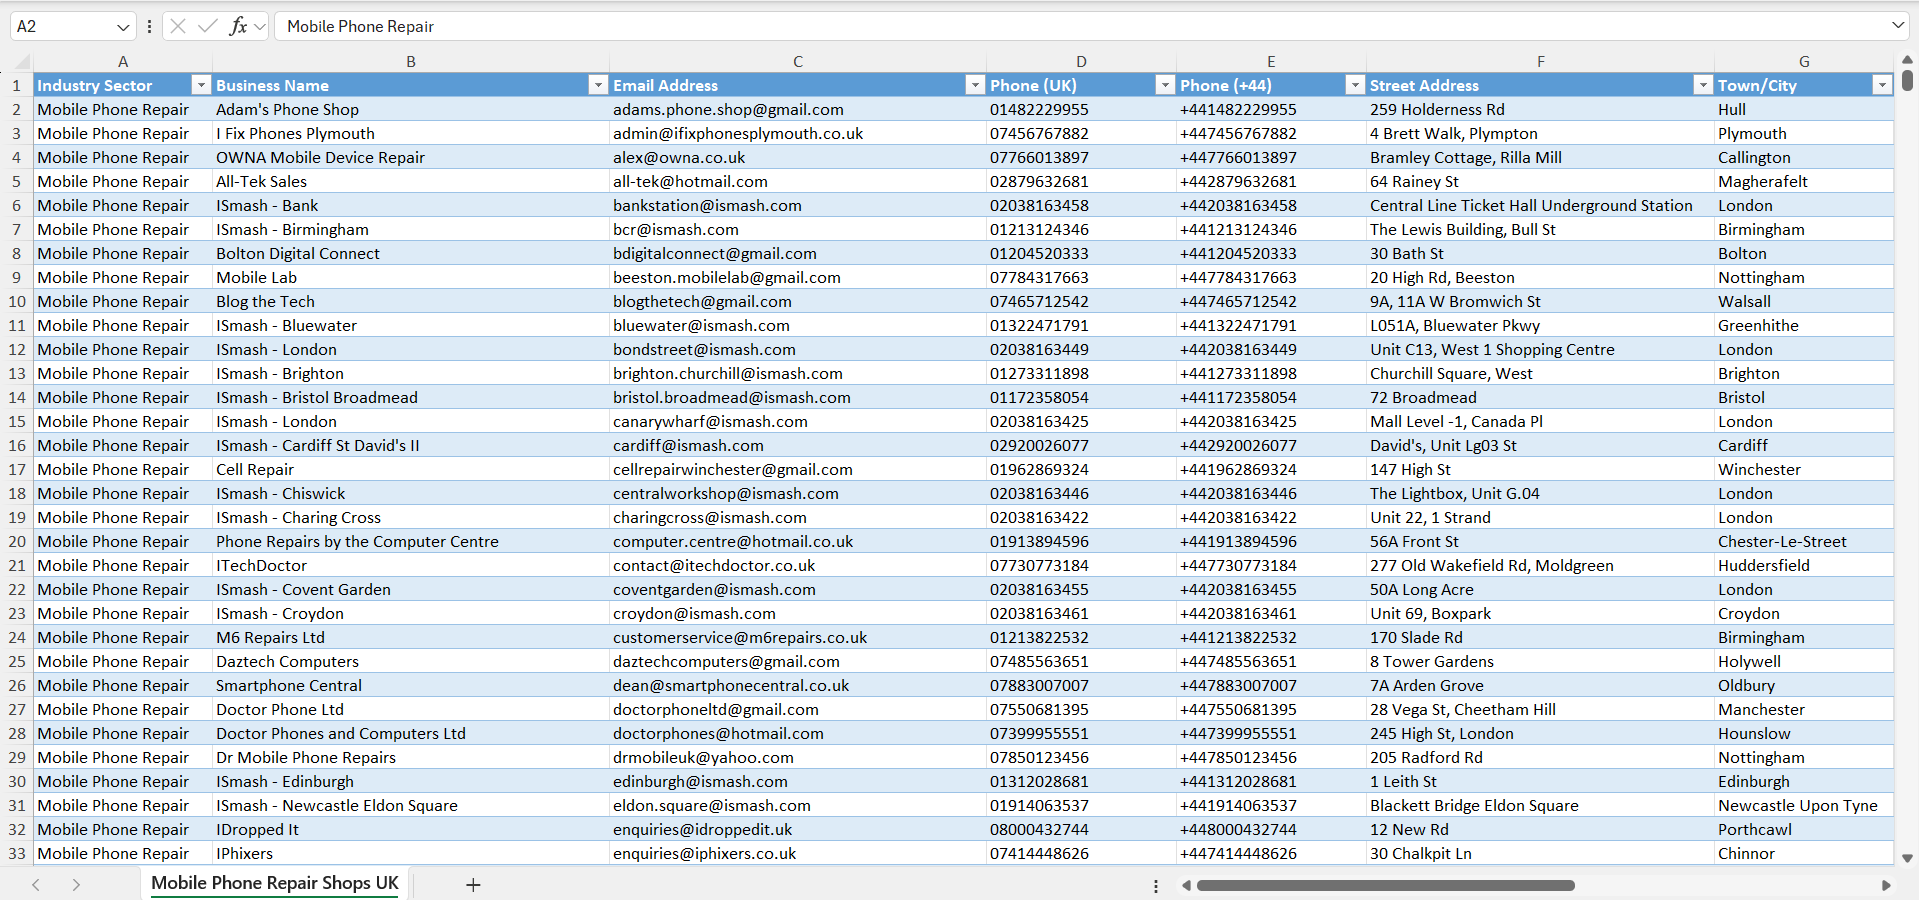This screenshot has height=900, width=1919.
Task: Click the formula bar text Mobile Phone Repair
Action: click(x=360, y=26)
